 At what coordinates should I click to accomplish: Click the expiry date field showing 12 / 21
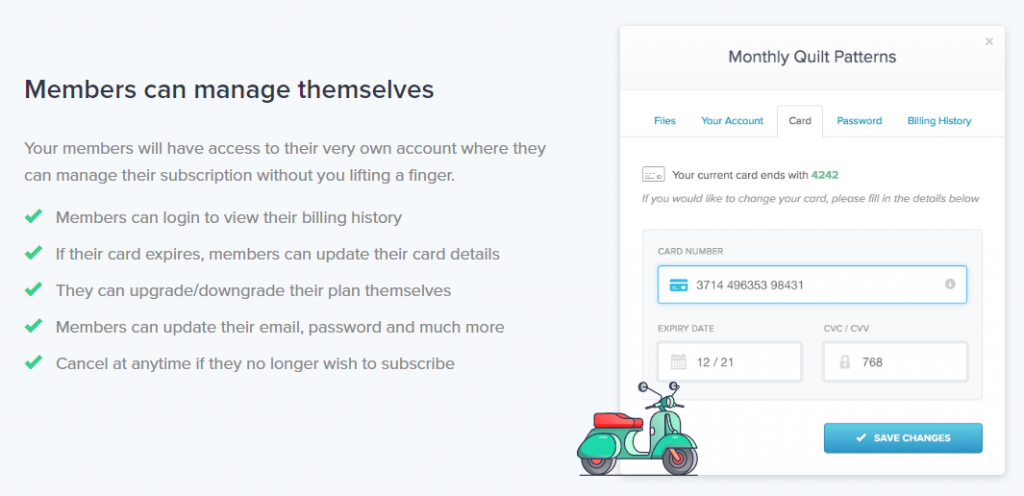pos(729,362)
